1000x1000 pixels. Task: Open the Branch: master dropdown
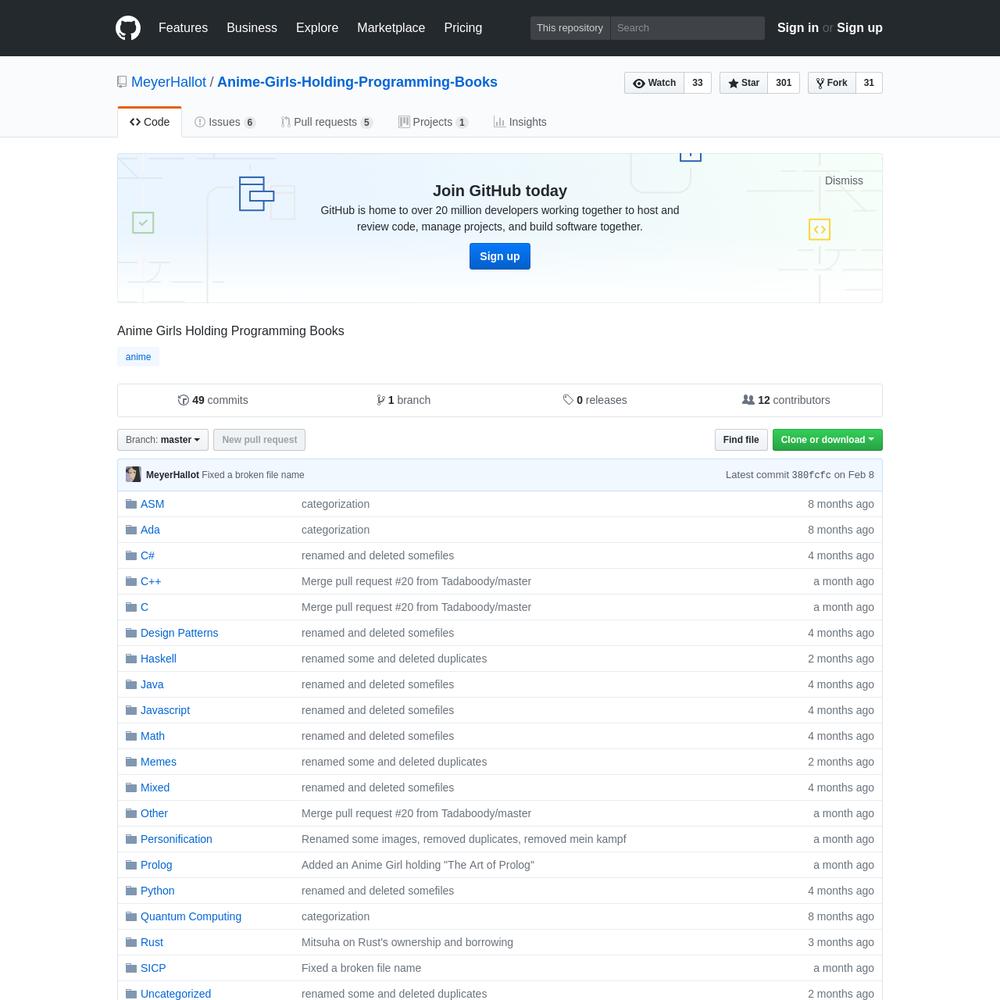point(163,440)
